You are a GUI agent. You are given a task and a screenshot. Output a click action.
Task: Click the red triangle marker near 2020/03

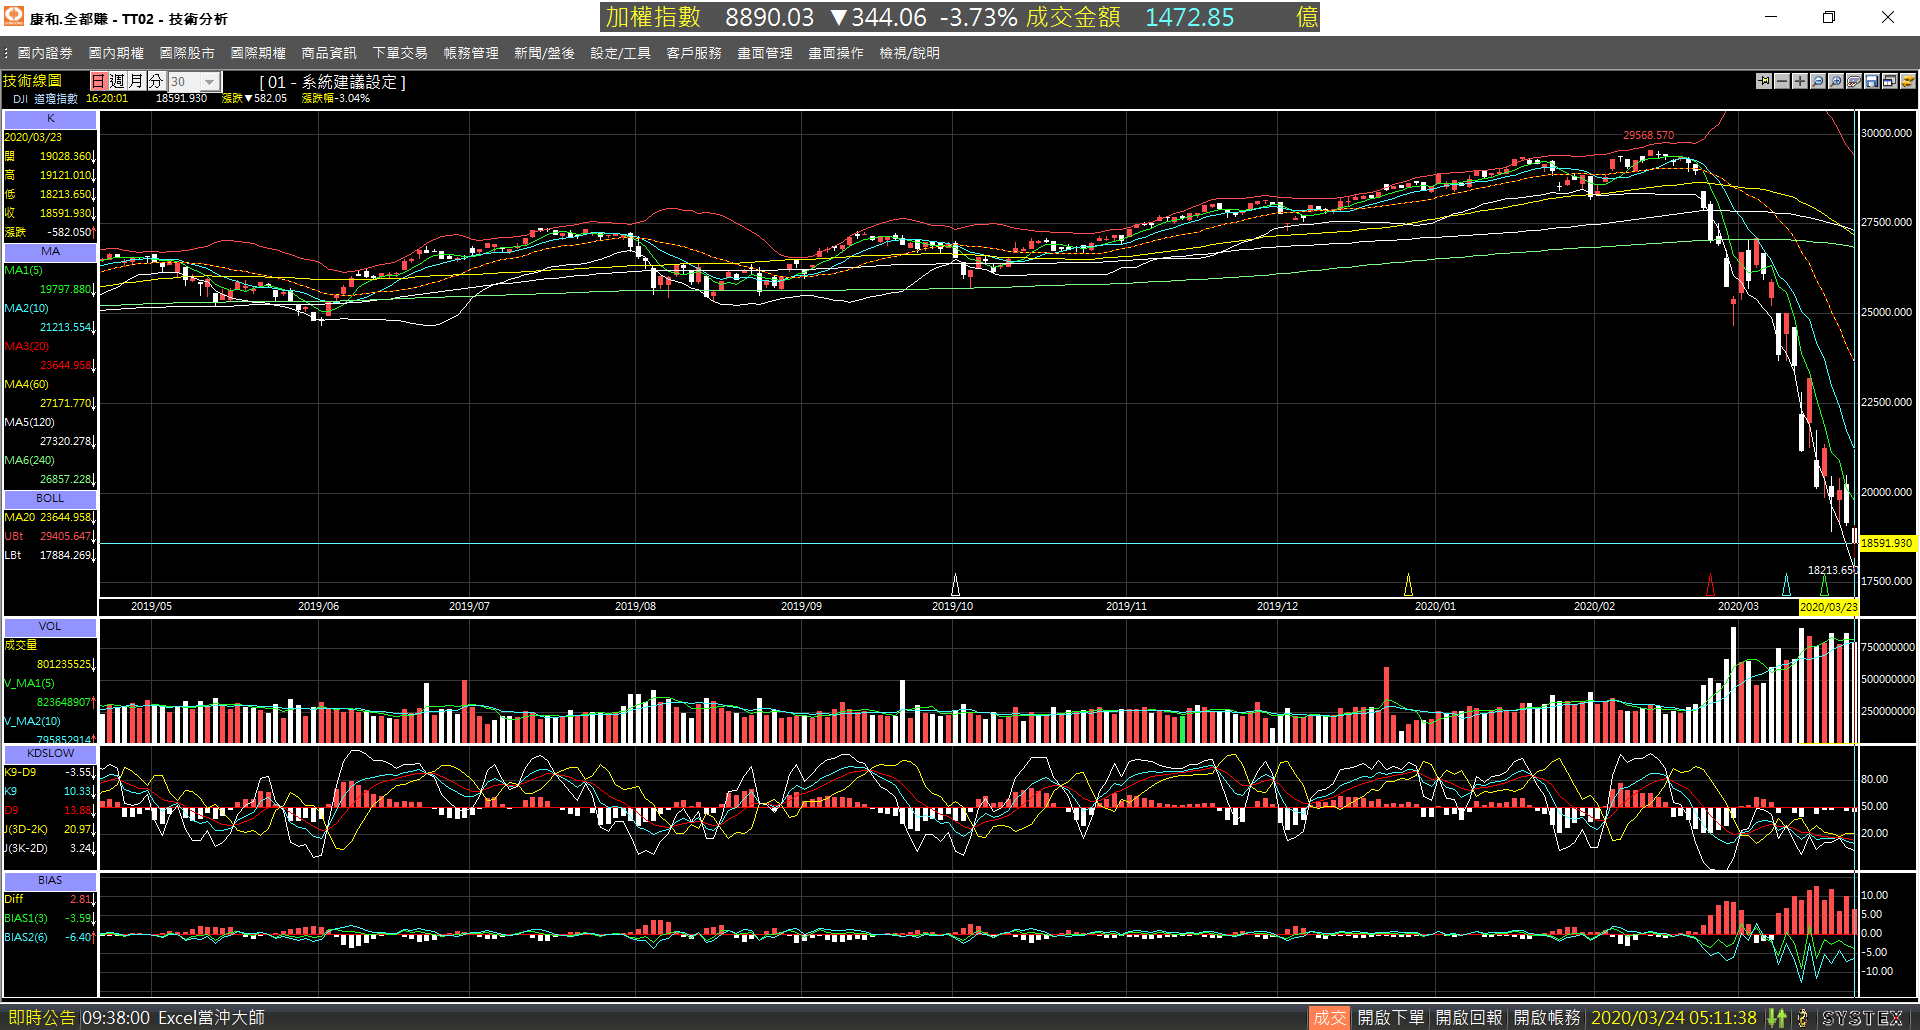[x=1710, y=585]
